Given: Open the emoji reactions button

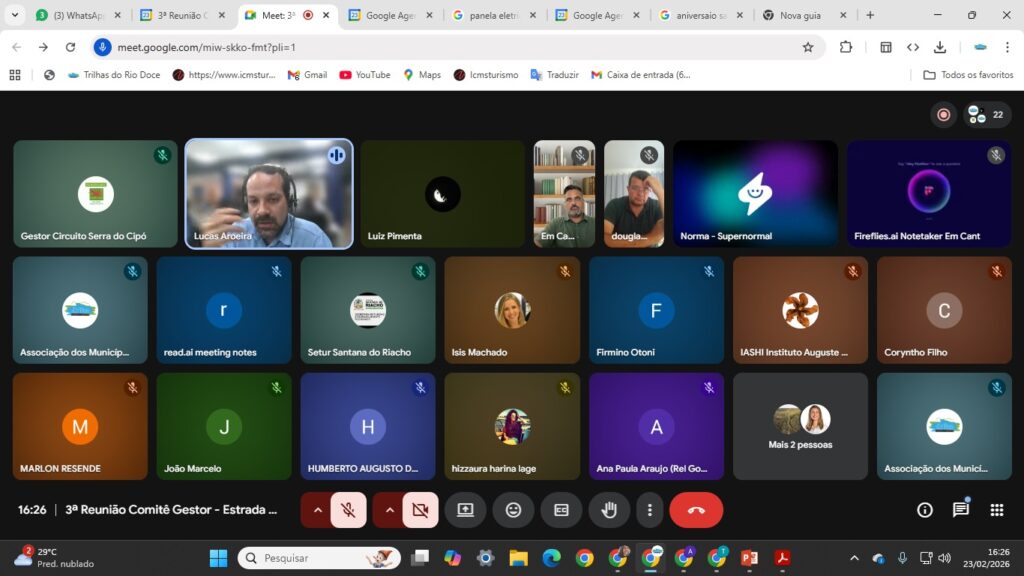Looking at the screenshot, I should (x=513, y=510).
